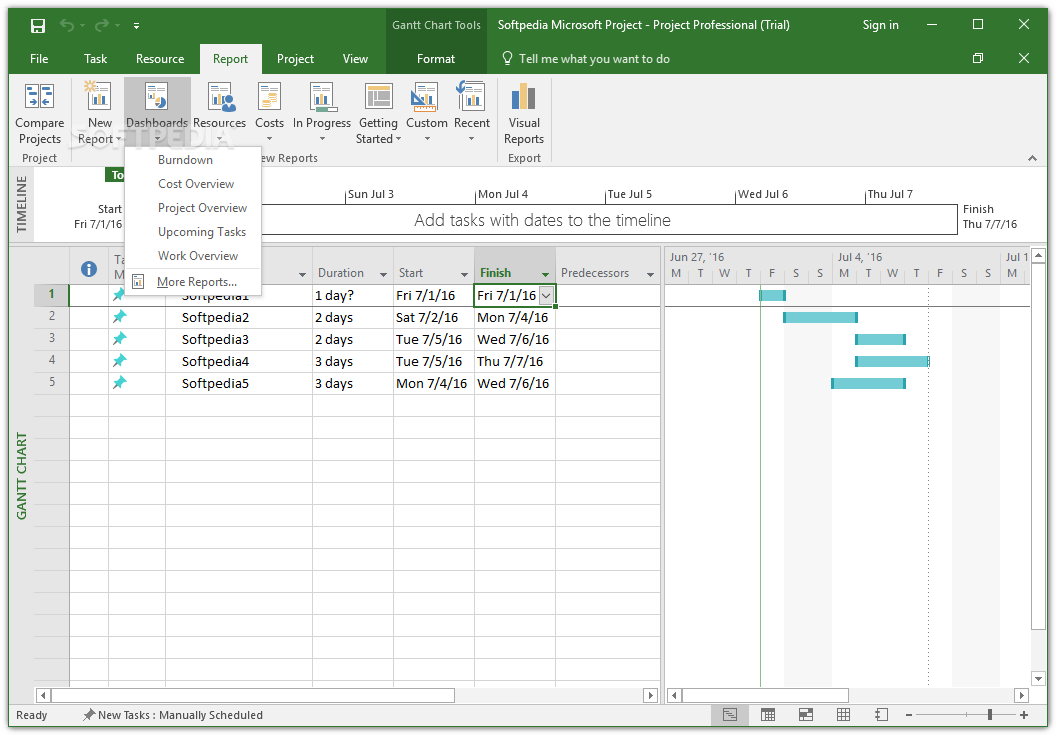Open the File tab

[39, 59]
